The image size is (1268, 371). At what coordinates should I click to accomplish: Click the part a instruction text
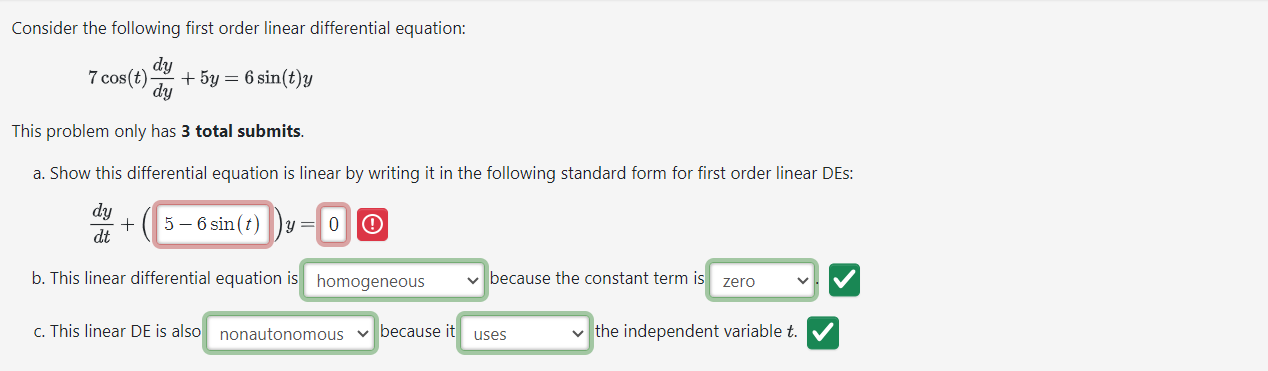point(442,173)
